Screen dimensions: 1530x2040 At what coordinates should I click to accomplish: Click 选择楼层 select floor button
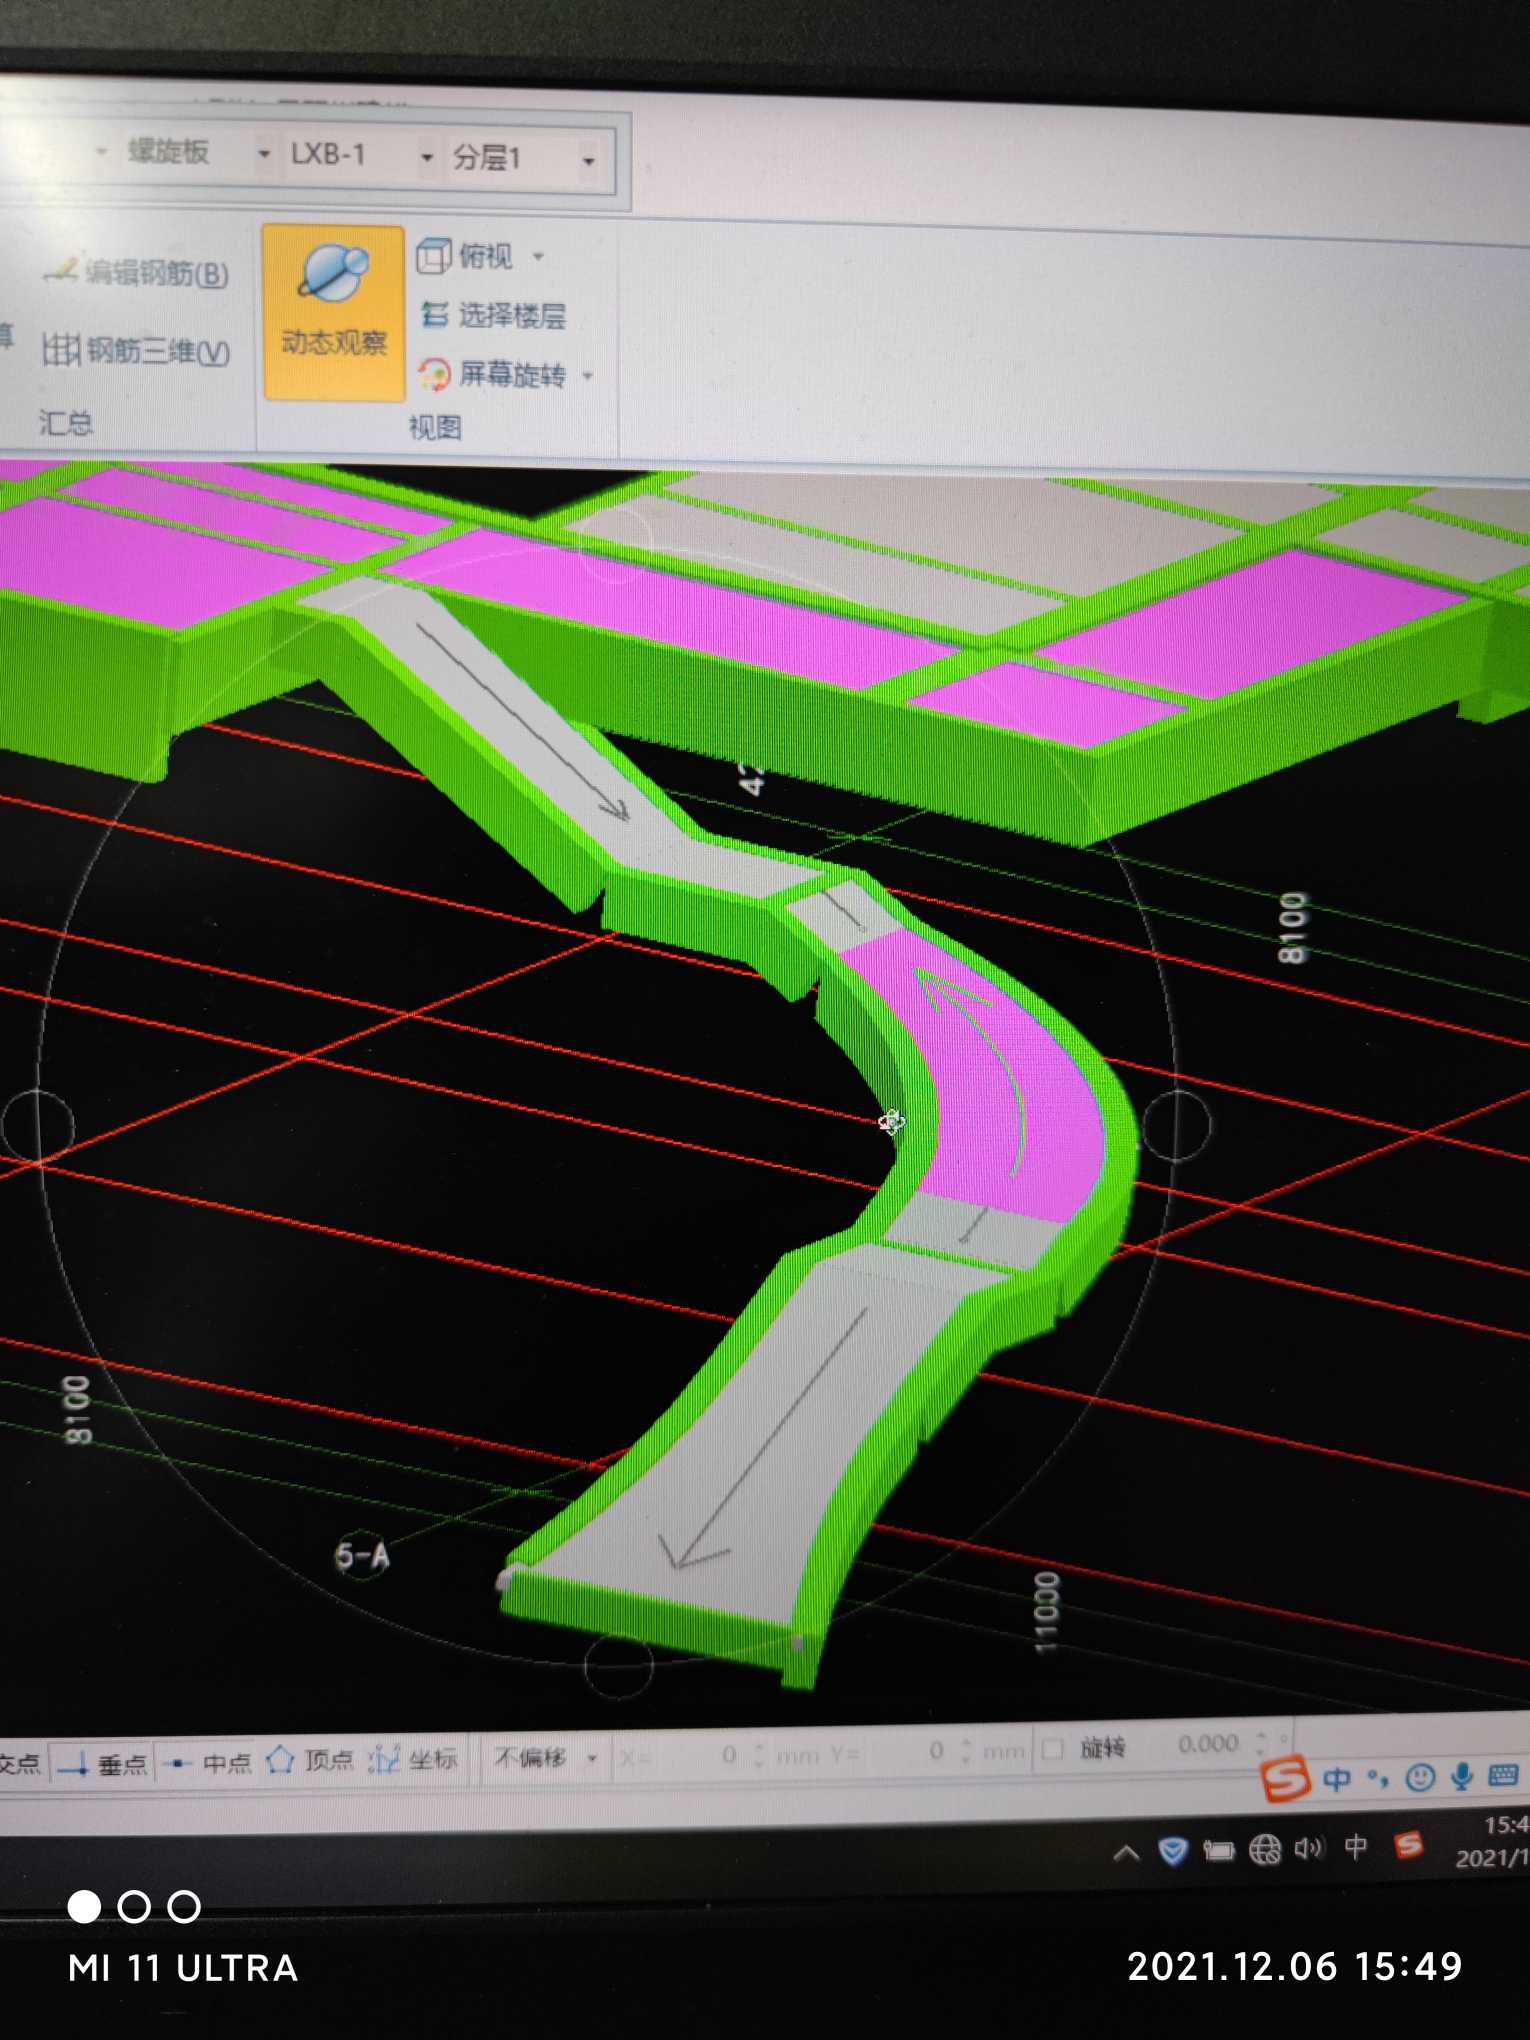[493, 315]
